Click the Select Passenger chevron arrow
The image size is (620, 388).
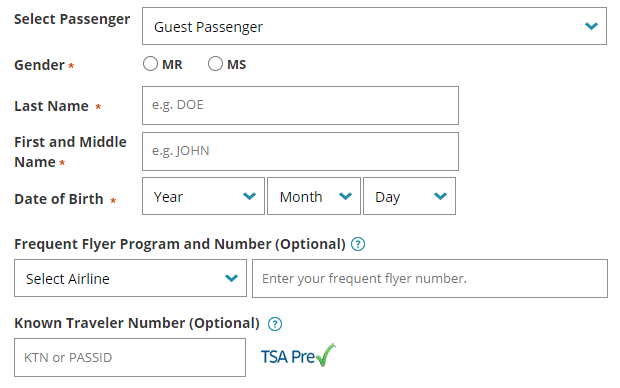pos(591,26)
